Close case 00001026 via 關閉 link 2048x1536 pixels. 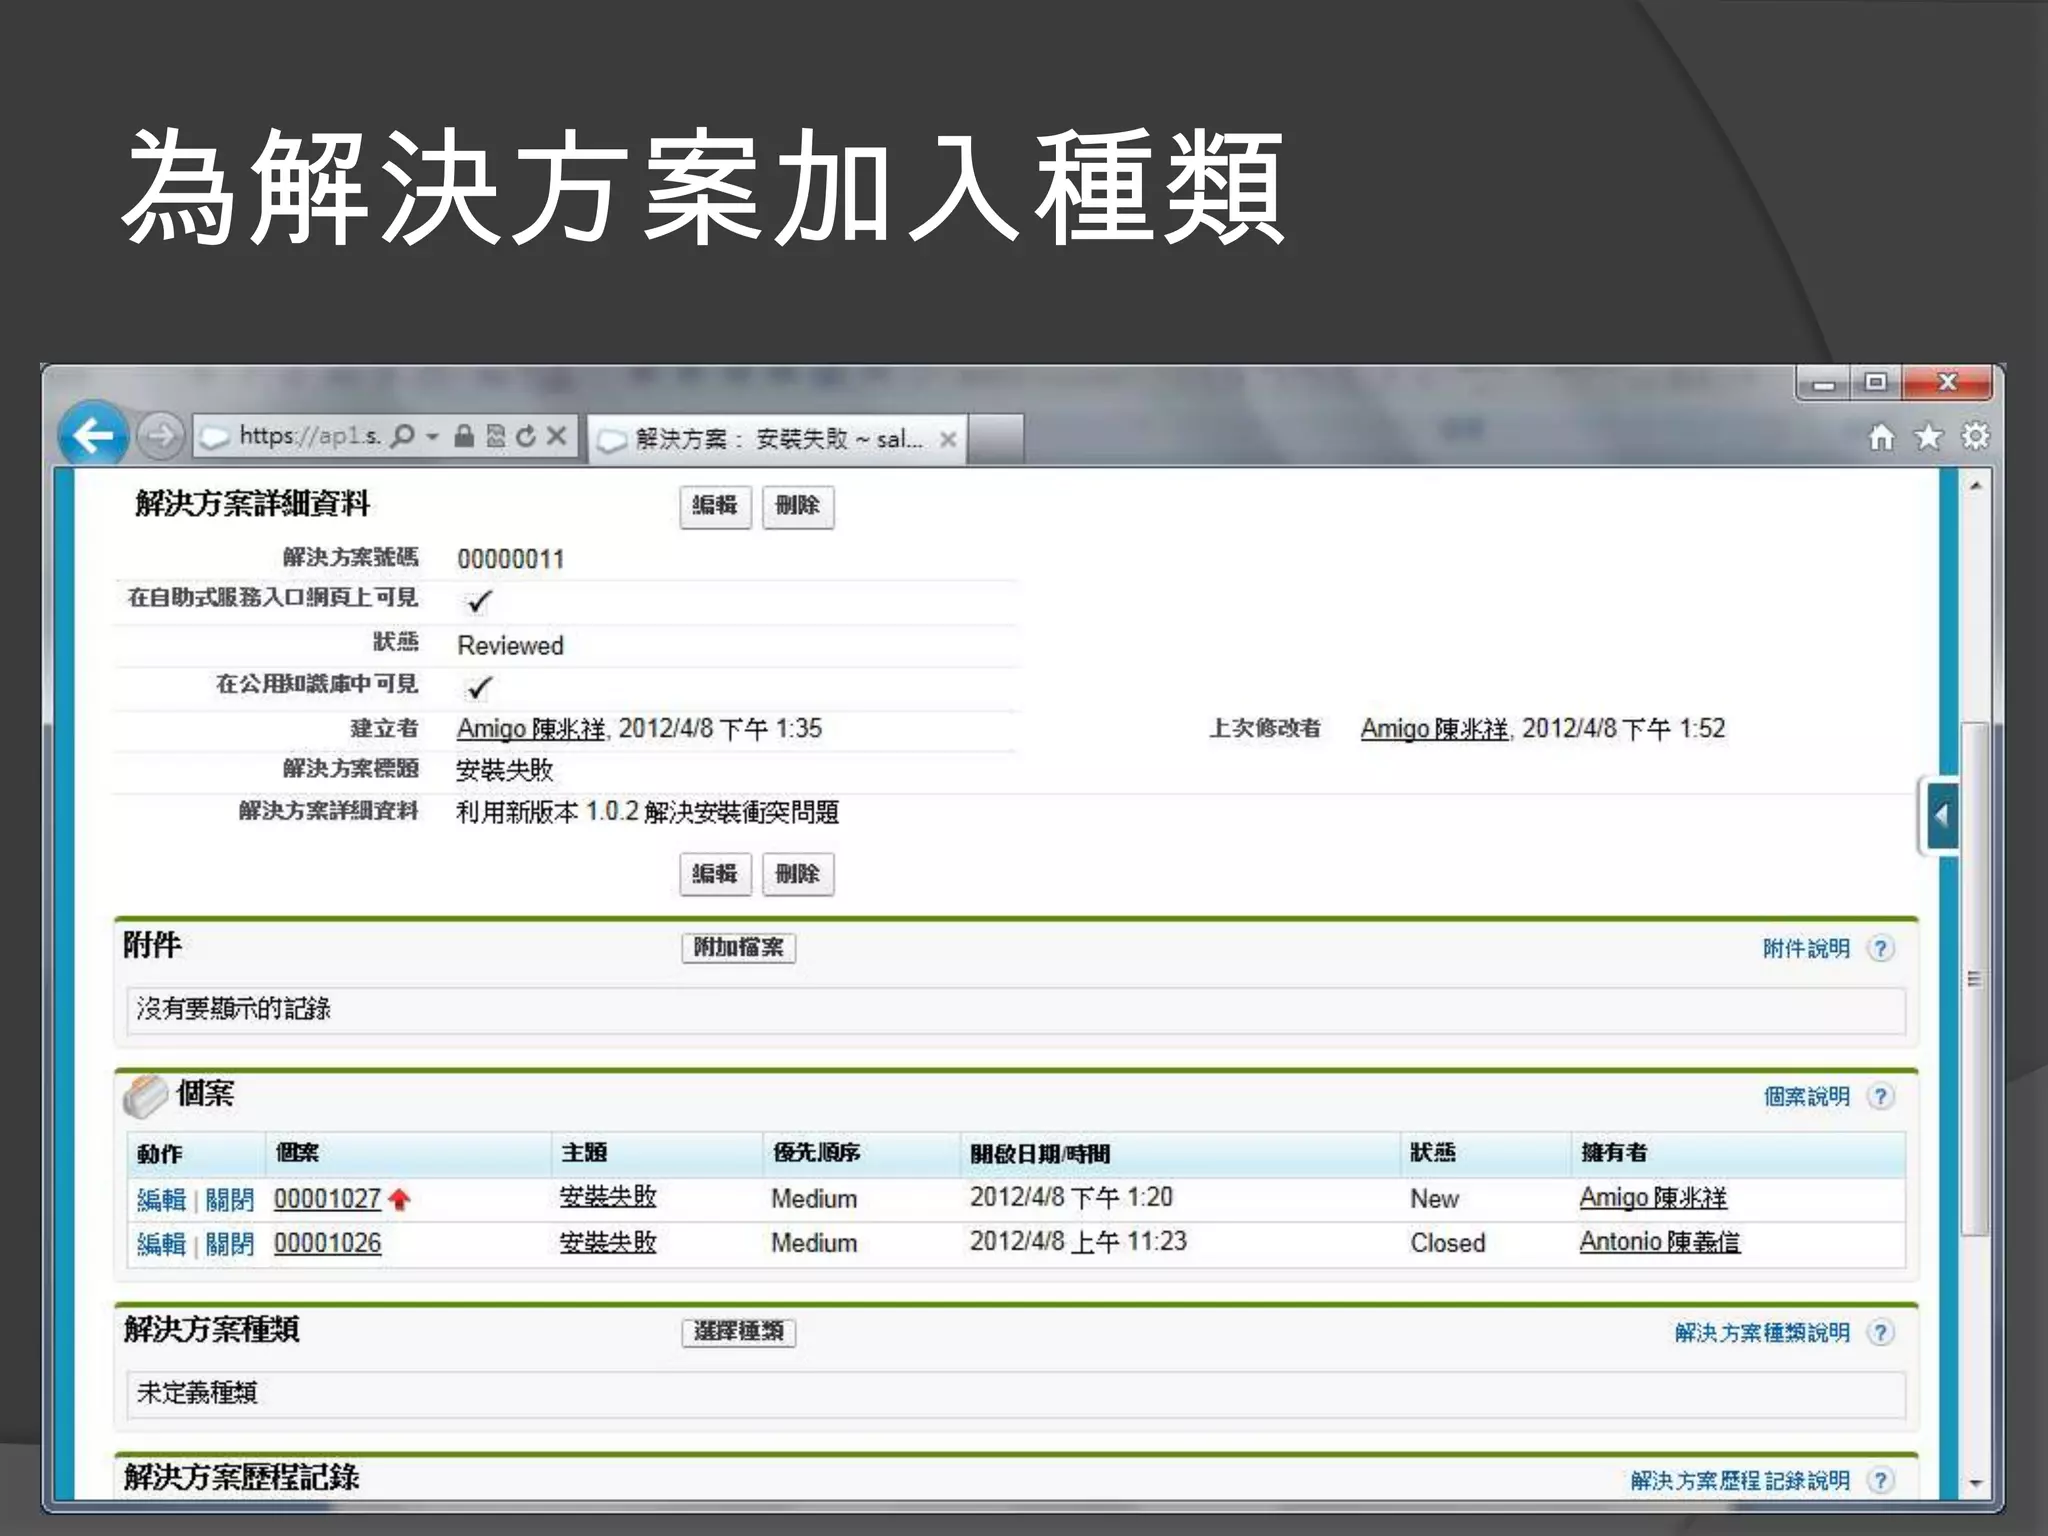[229, 1244]
